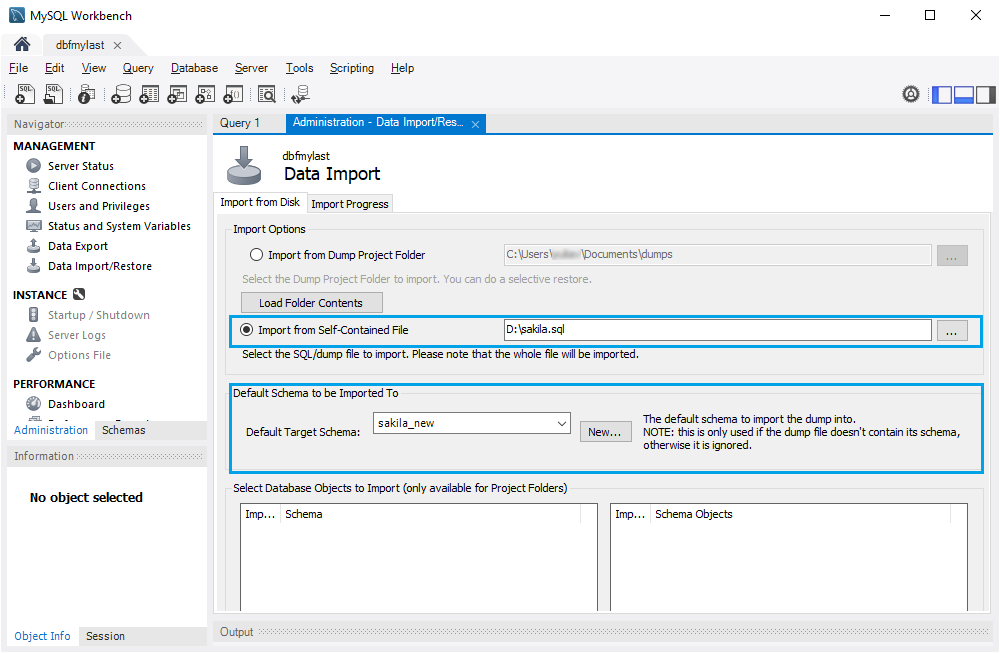Open the search table data tool
The image size is (1000, 653).
pyautogui.click(x=266, y=94)
